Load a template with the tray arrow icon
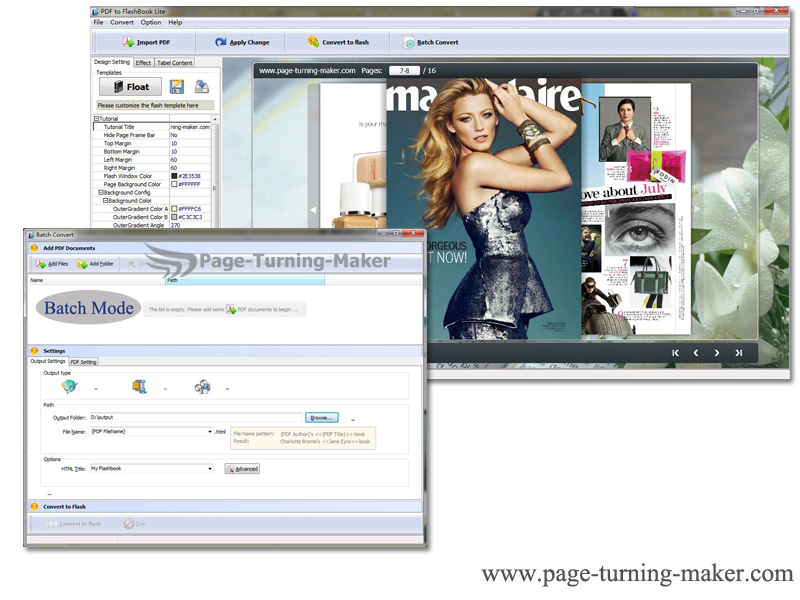The image size is (800, 600). tap(202, 86)
